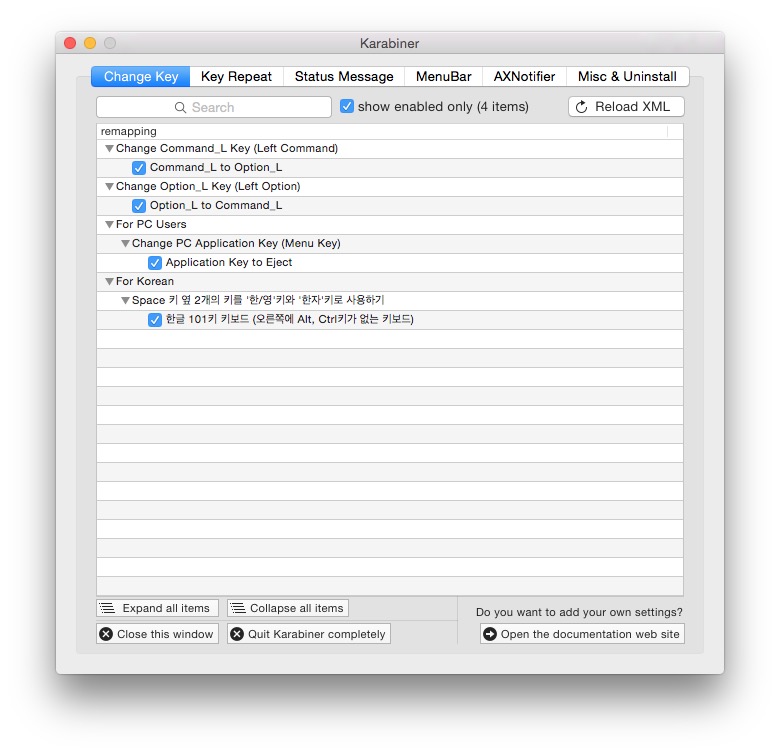
Task: Close Karabiner with the red window button
Action: coord(70,43)
